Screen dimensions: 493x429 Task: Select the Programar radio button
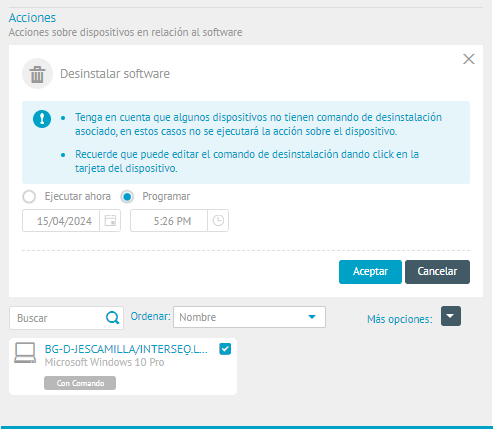(x=127, y=197)
